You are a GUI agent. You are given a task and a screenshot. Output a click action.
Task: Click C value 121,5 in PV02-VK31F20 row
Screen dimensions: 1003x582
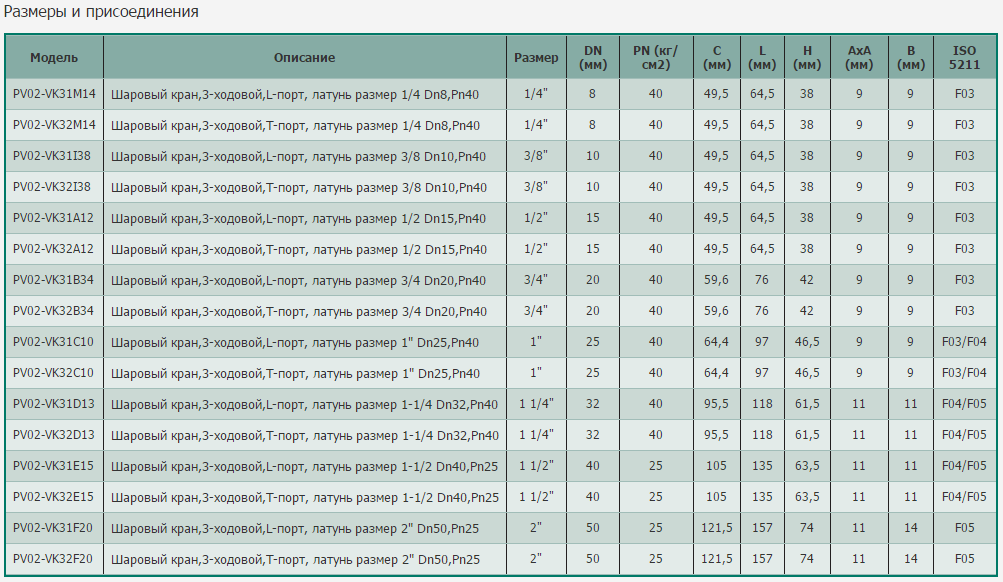click(x=716, y=528)
